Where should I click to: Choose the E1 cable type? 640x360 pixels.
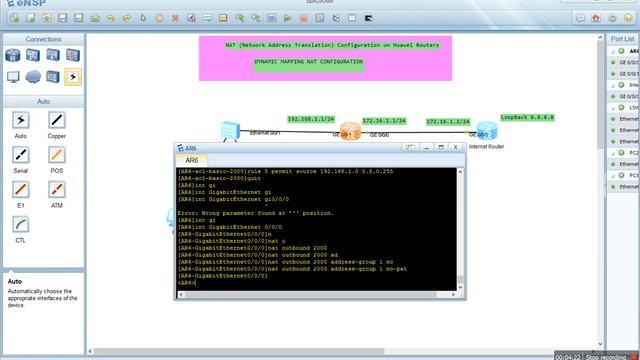20,190
